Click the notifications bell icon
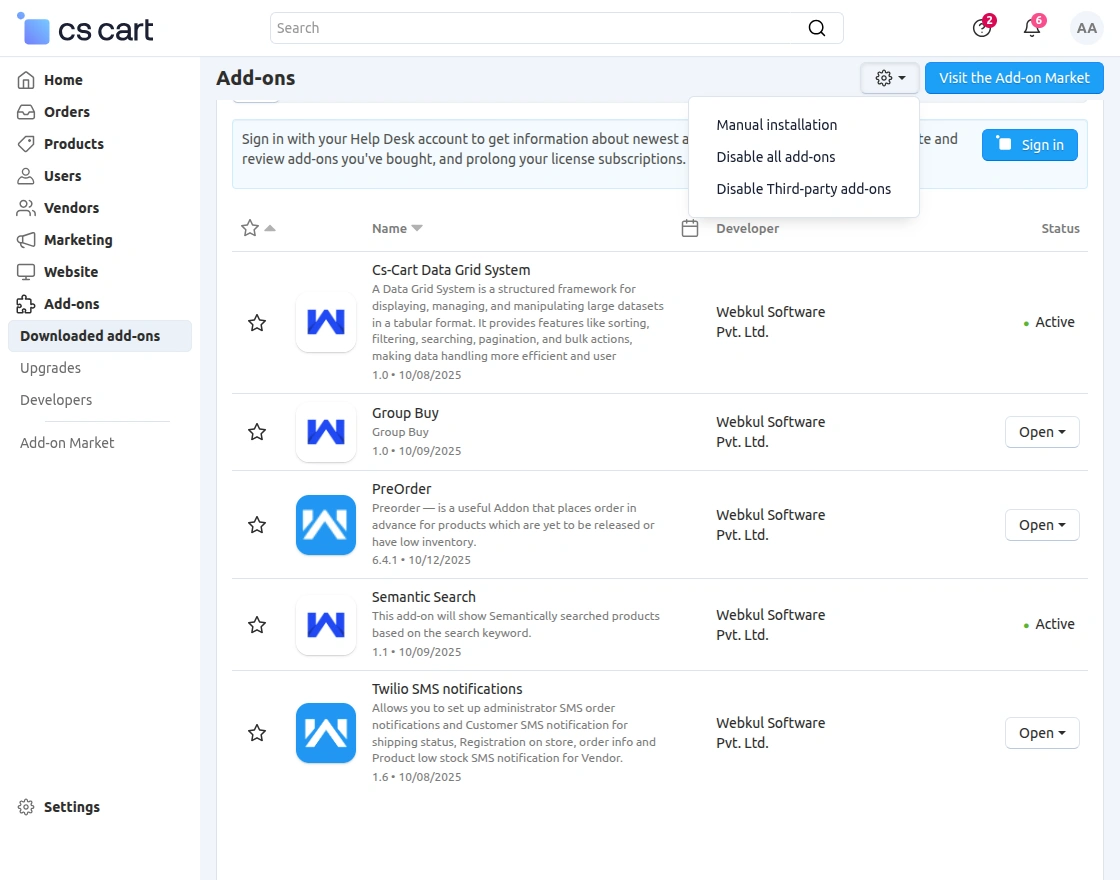 pos(1031,28)
